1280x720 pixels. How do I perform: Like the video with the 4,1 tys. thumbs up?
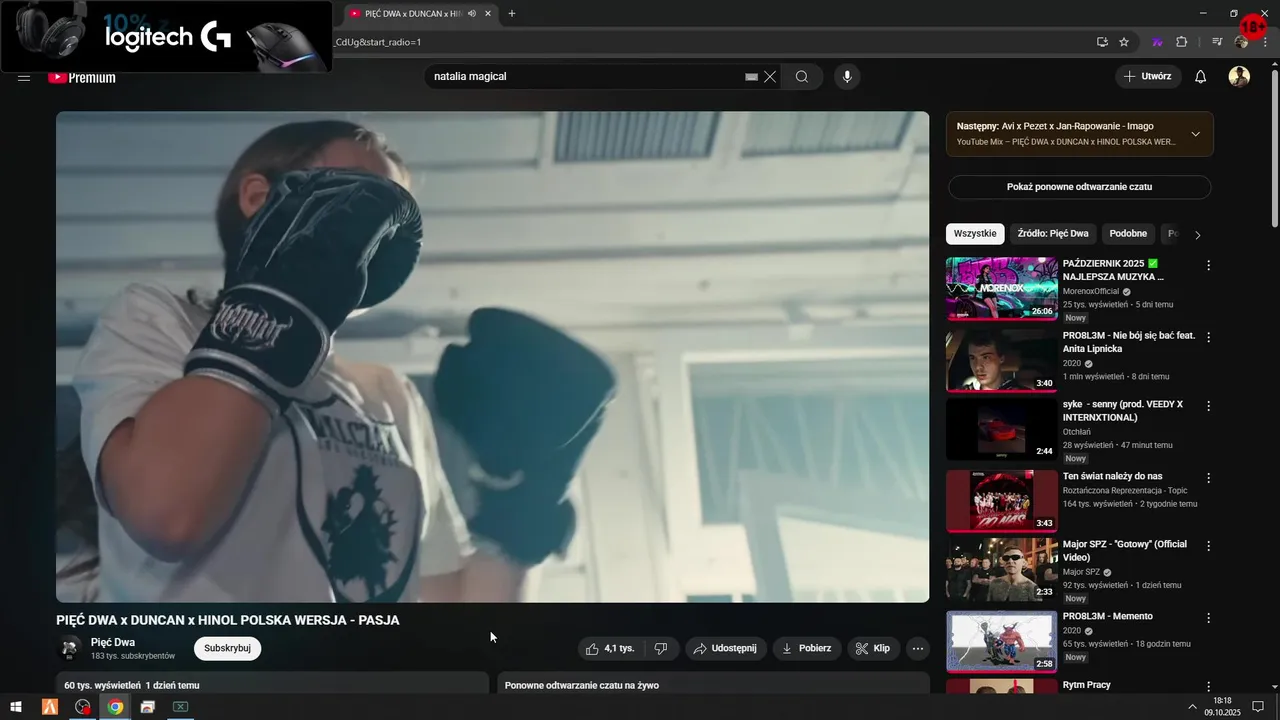612,648
